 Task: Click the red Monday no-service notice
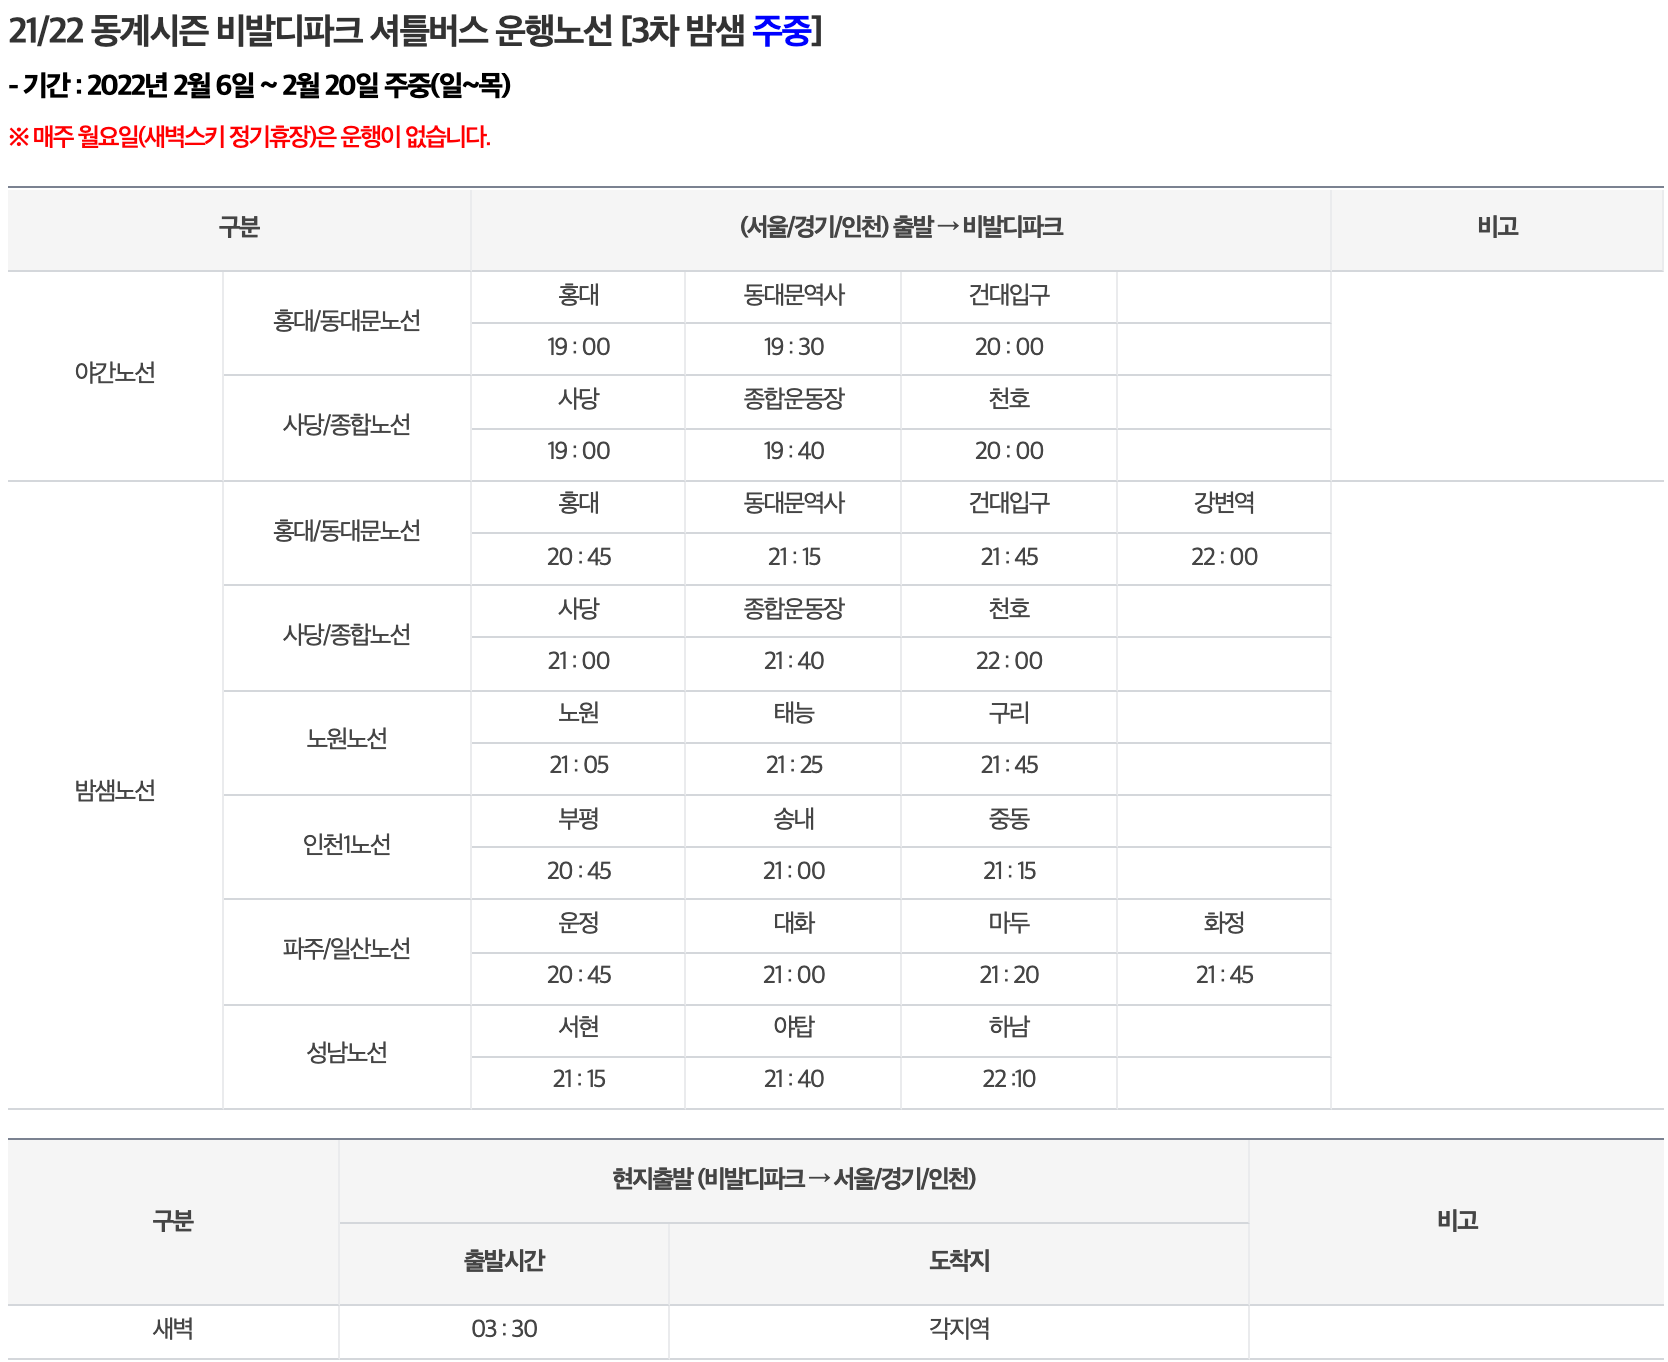[x=249, y=136]
